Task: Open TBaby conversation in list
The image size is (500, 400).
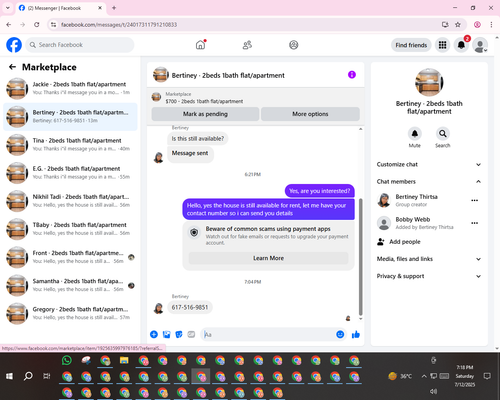Action: (70, 229)
